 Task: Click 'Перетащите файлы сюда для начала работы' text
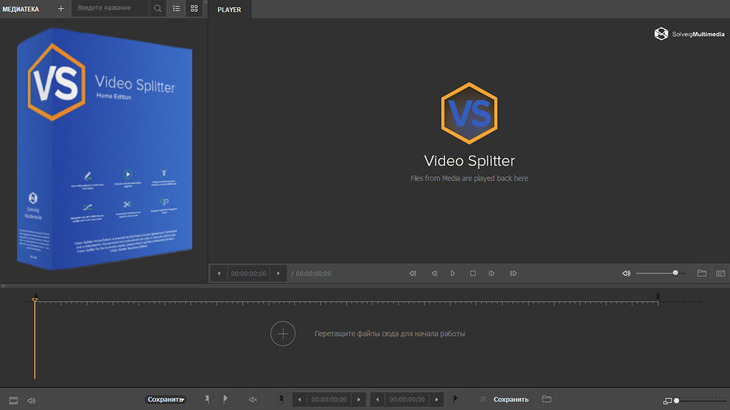[x=390, y=334]
